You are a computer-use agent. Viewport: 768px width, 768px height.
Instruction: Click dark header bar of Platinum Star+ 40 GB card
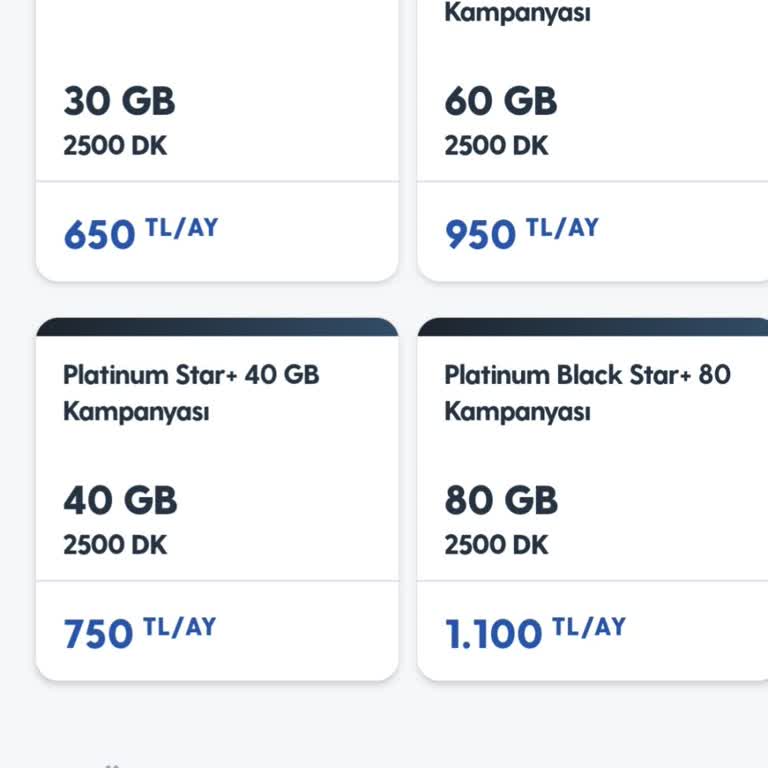(217, 327)
